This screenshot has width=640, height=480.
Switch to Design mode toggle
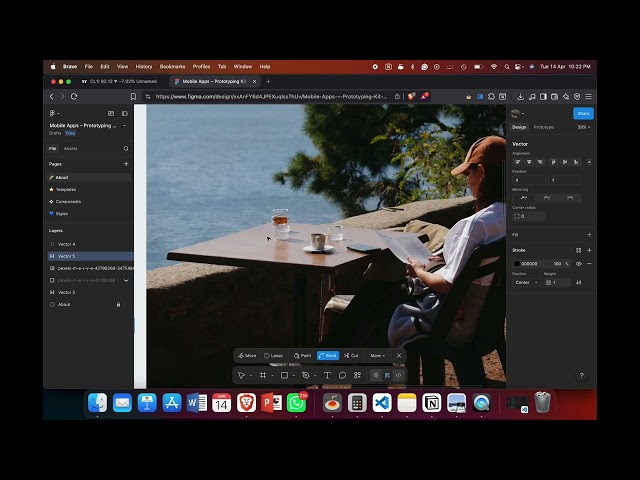387,375
